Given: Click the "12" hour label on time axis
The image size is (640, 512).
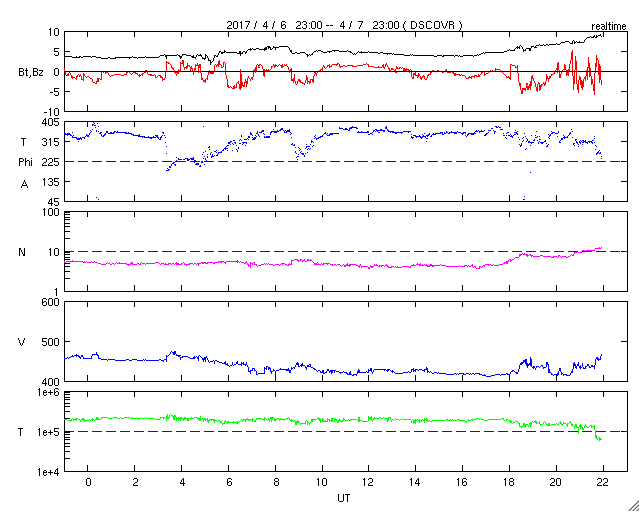Looking at the screenshot, I should 368,482.
